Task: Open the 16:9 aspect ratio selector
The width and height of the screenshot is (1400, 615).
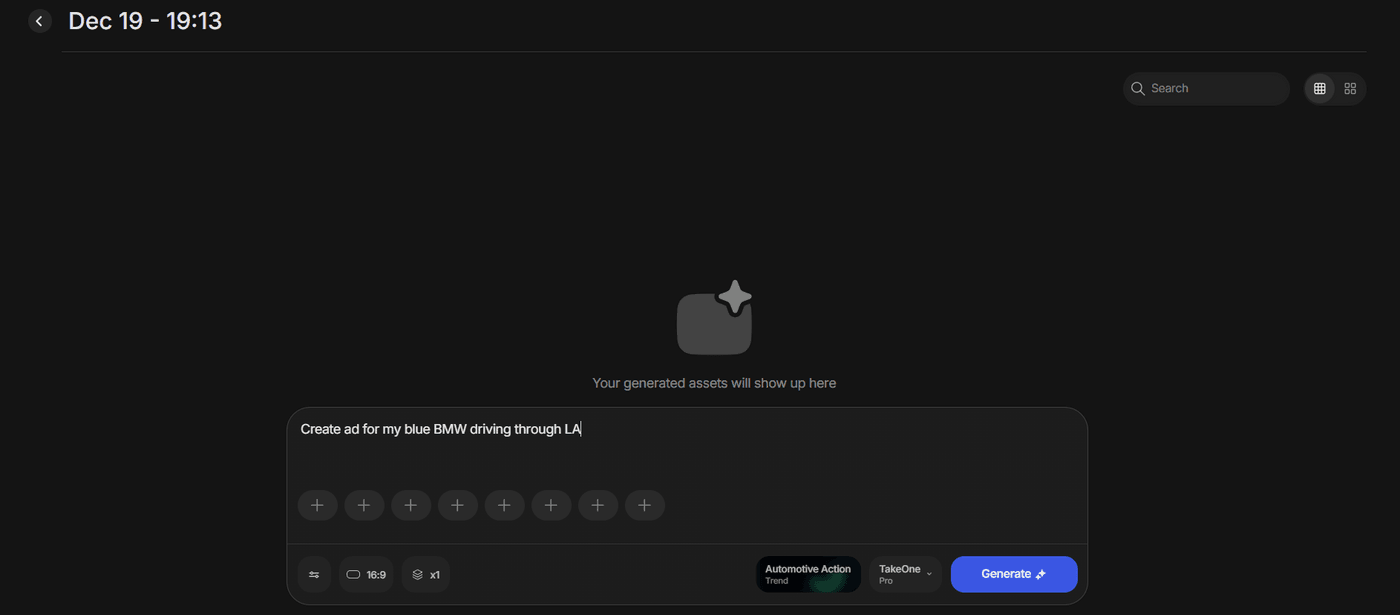Action: tap(366, 575)
